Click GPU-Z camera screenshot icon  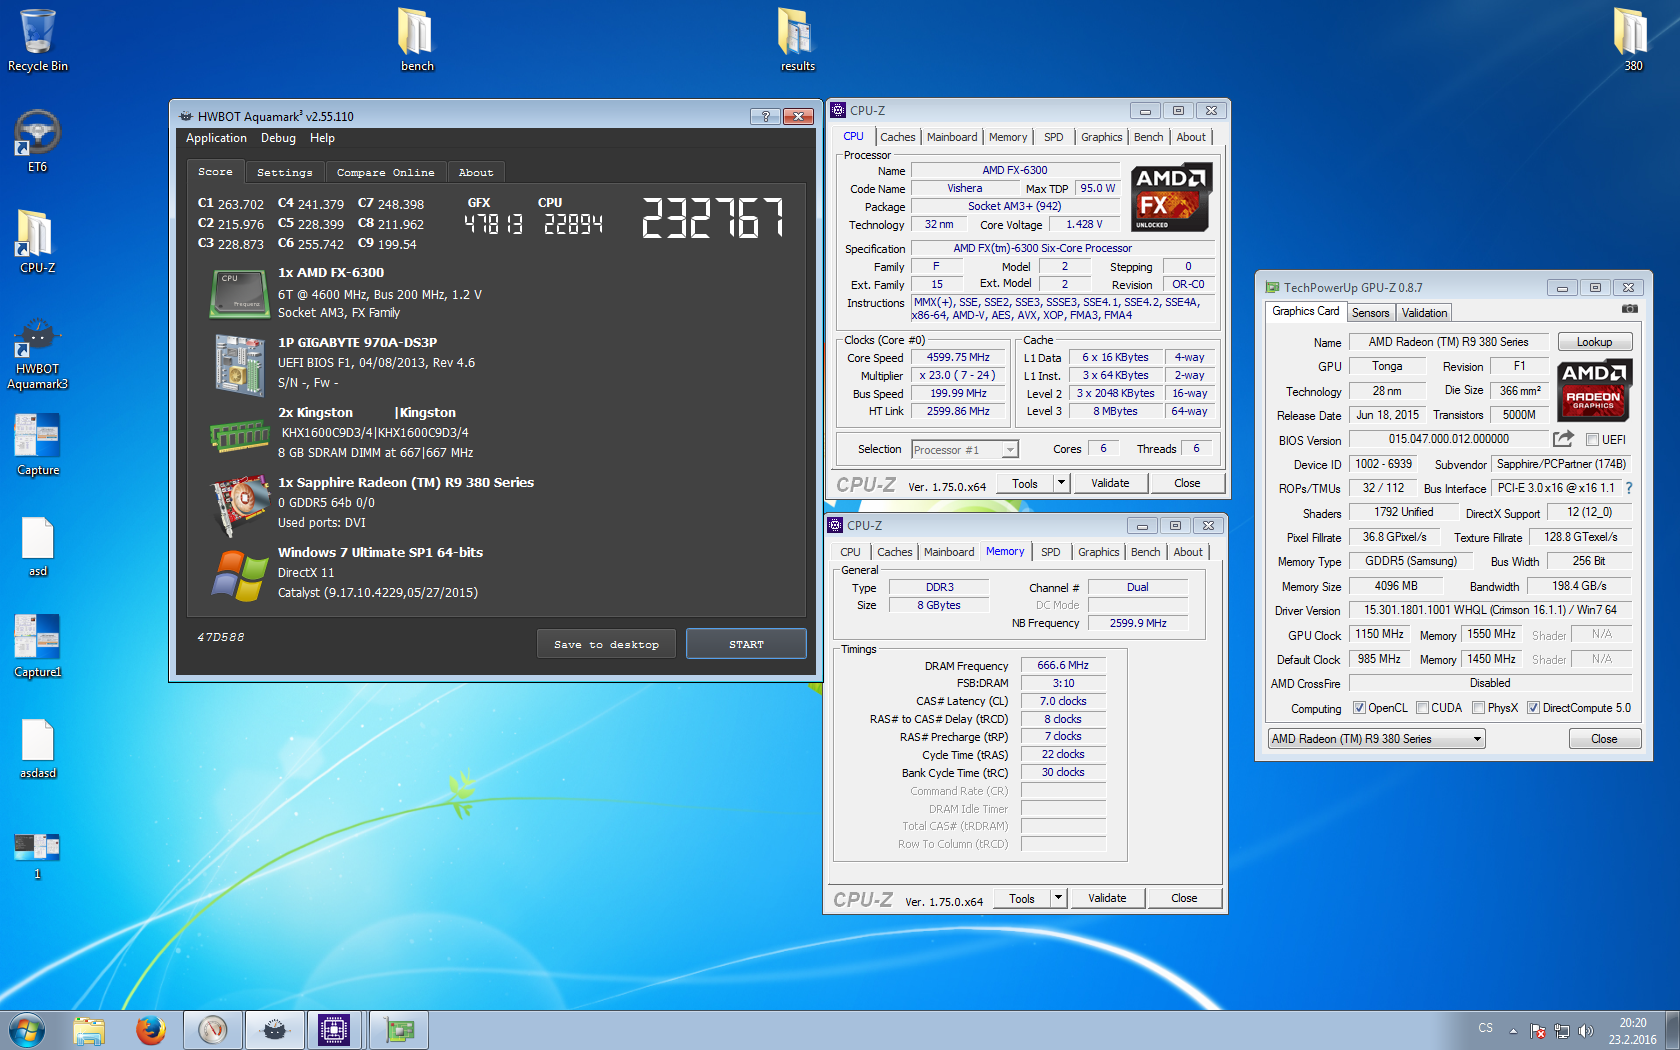click(x=1630, y=310)
